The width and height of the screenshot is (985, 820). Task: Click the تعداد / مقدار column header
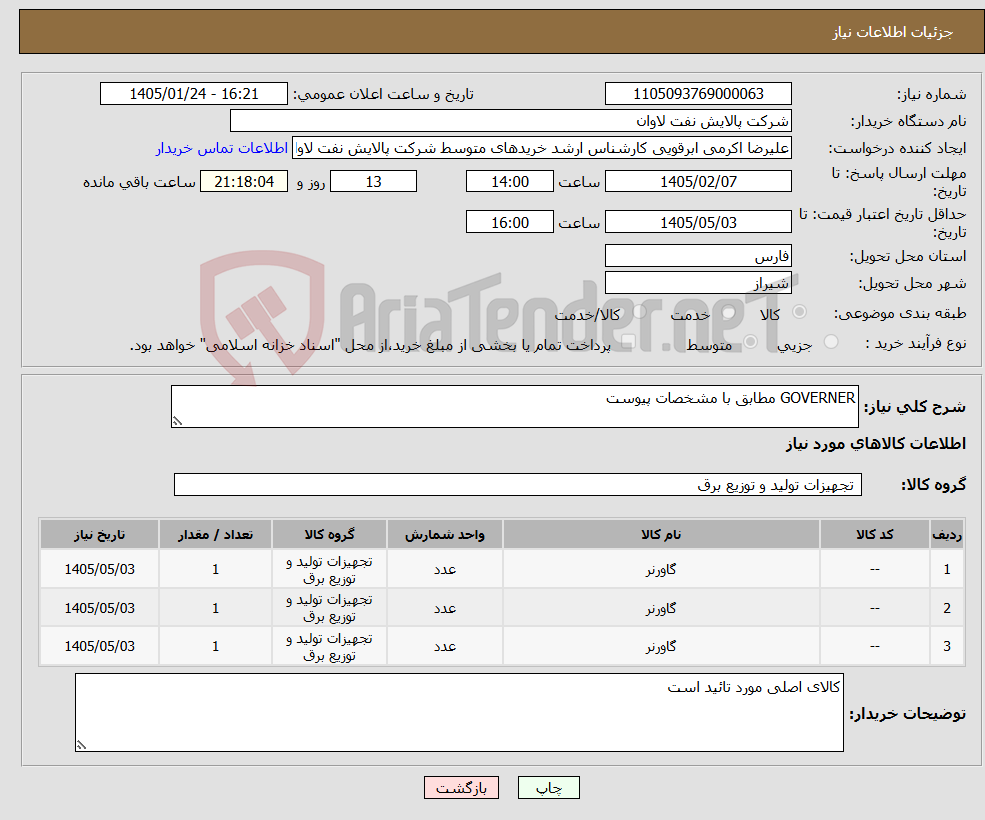[x=215, y=534]
